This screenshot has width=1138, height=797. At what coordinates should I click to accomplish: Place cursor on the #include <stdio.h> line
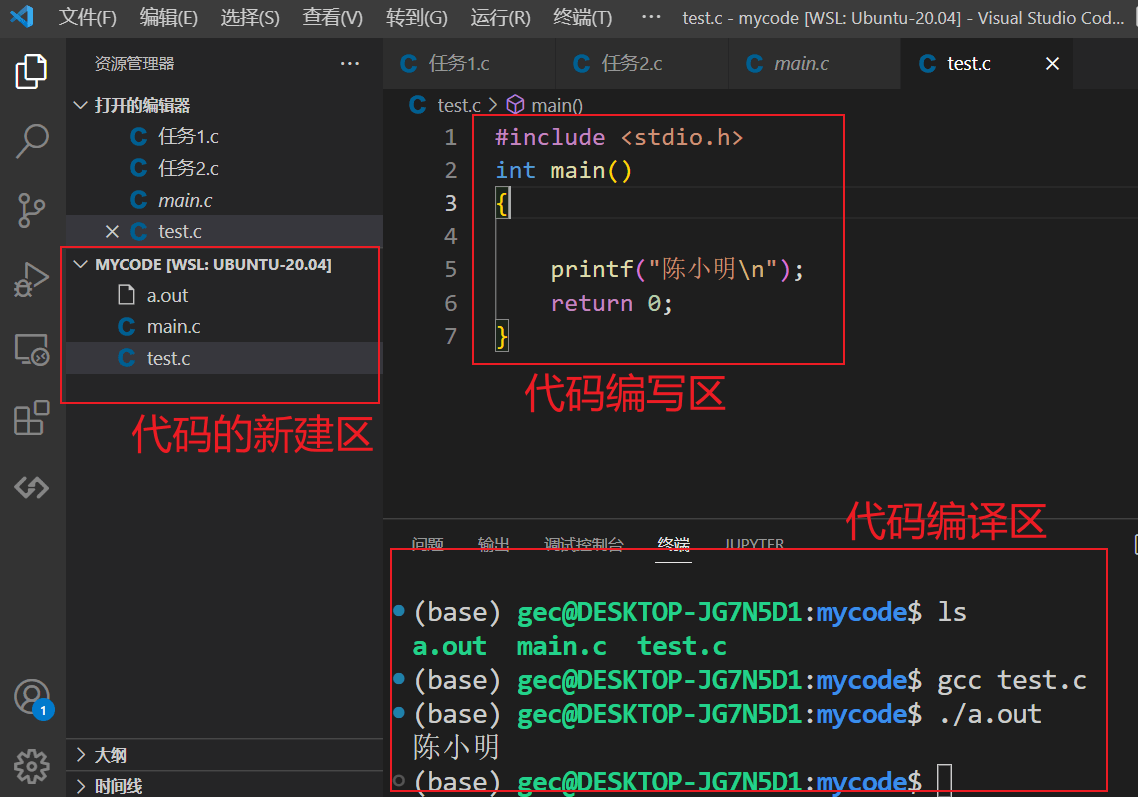618,137
